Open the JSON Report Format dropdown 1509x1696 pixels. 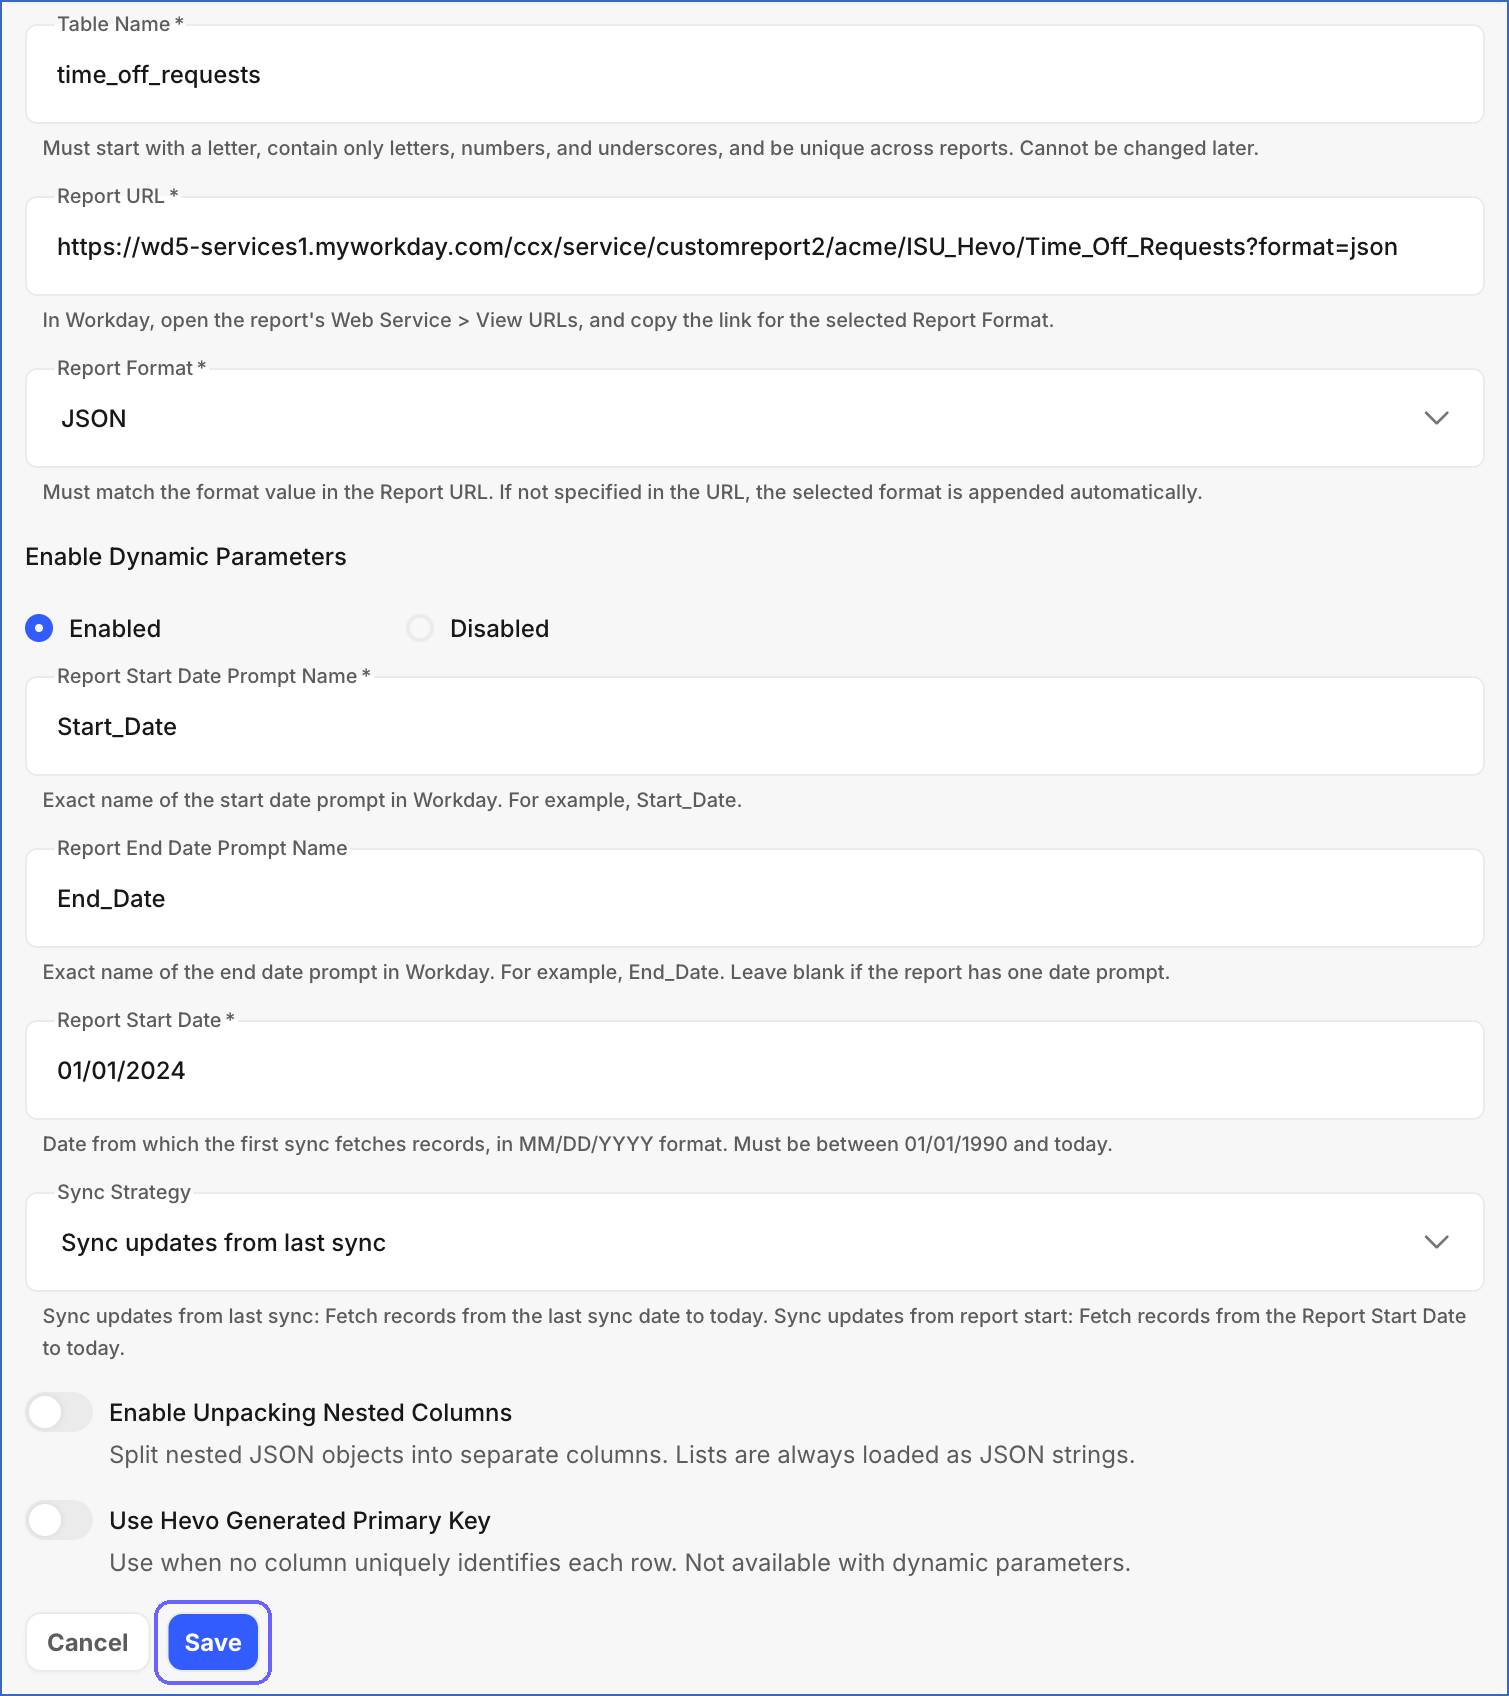[755, 418]
